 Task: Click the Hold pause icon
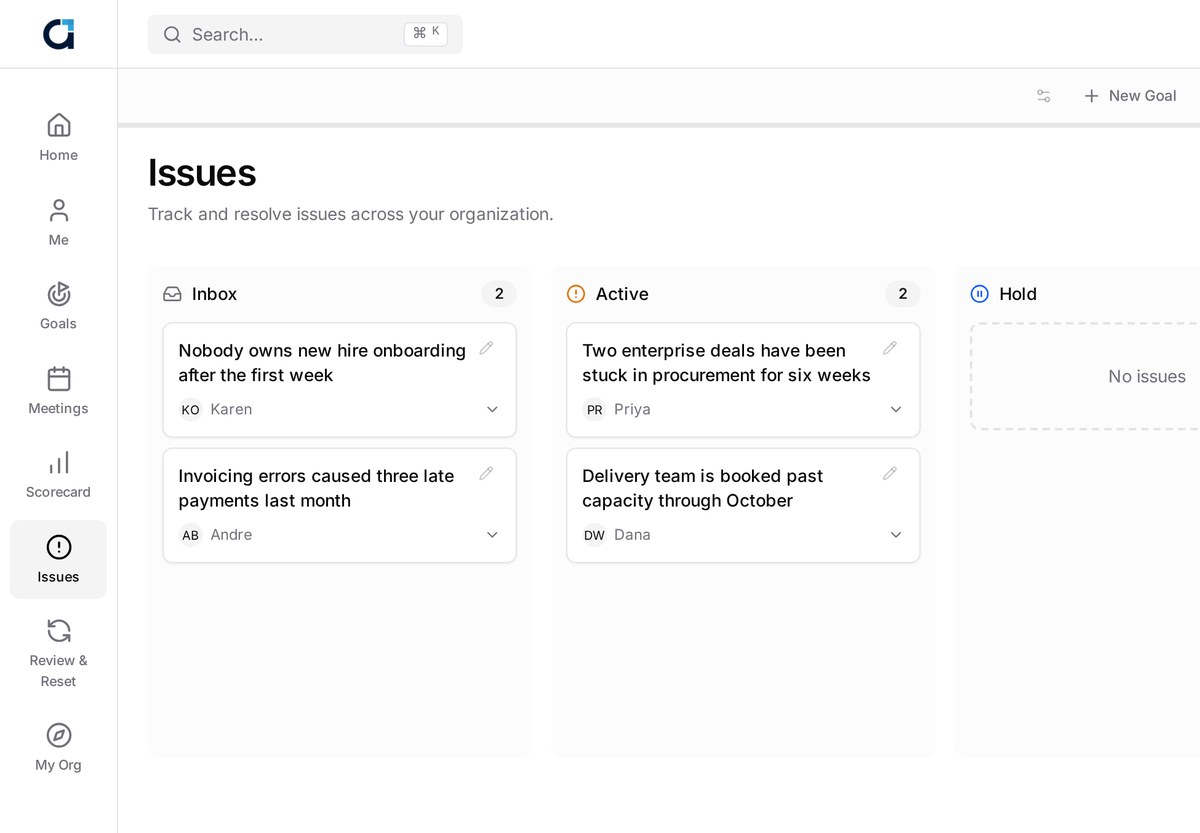point(980,294)
